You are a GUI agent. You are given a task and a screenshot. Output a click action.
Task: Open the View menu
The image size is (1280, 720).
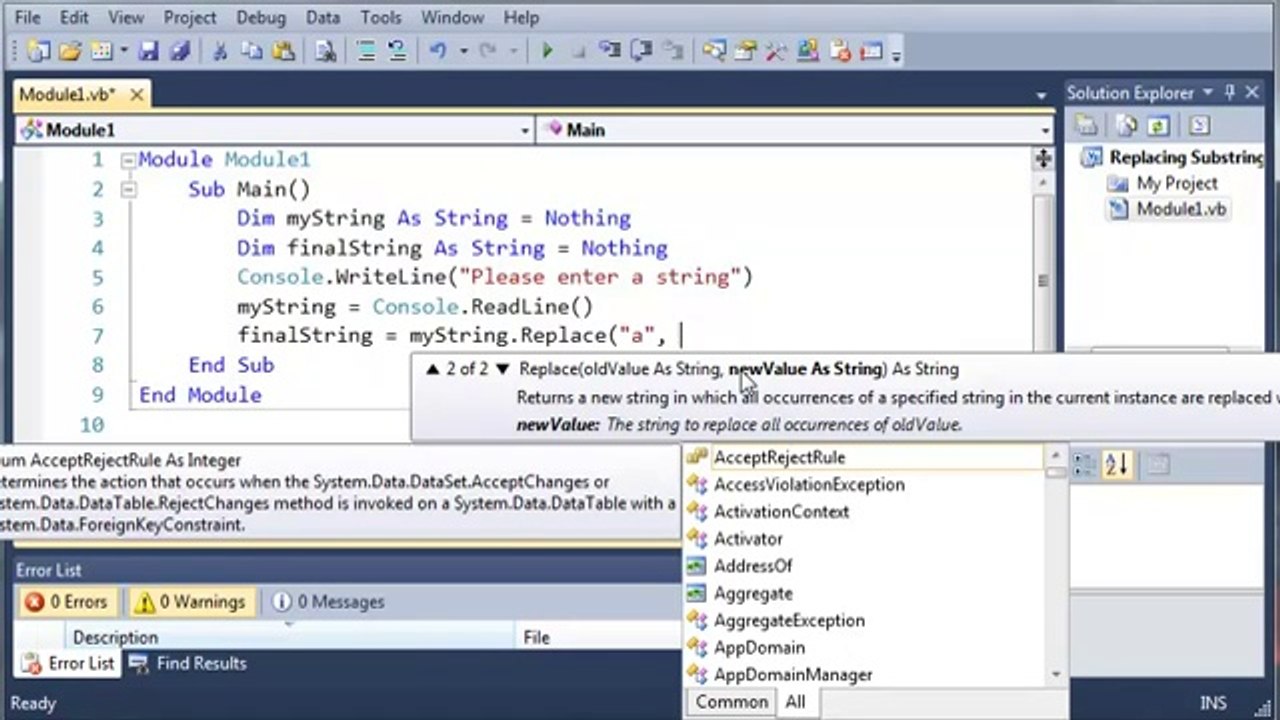pyautogui.click(x=126, y=17)
